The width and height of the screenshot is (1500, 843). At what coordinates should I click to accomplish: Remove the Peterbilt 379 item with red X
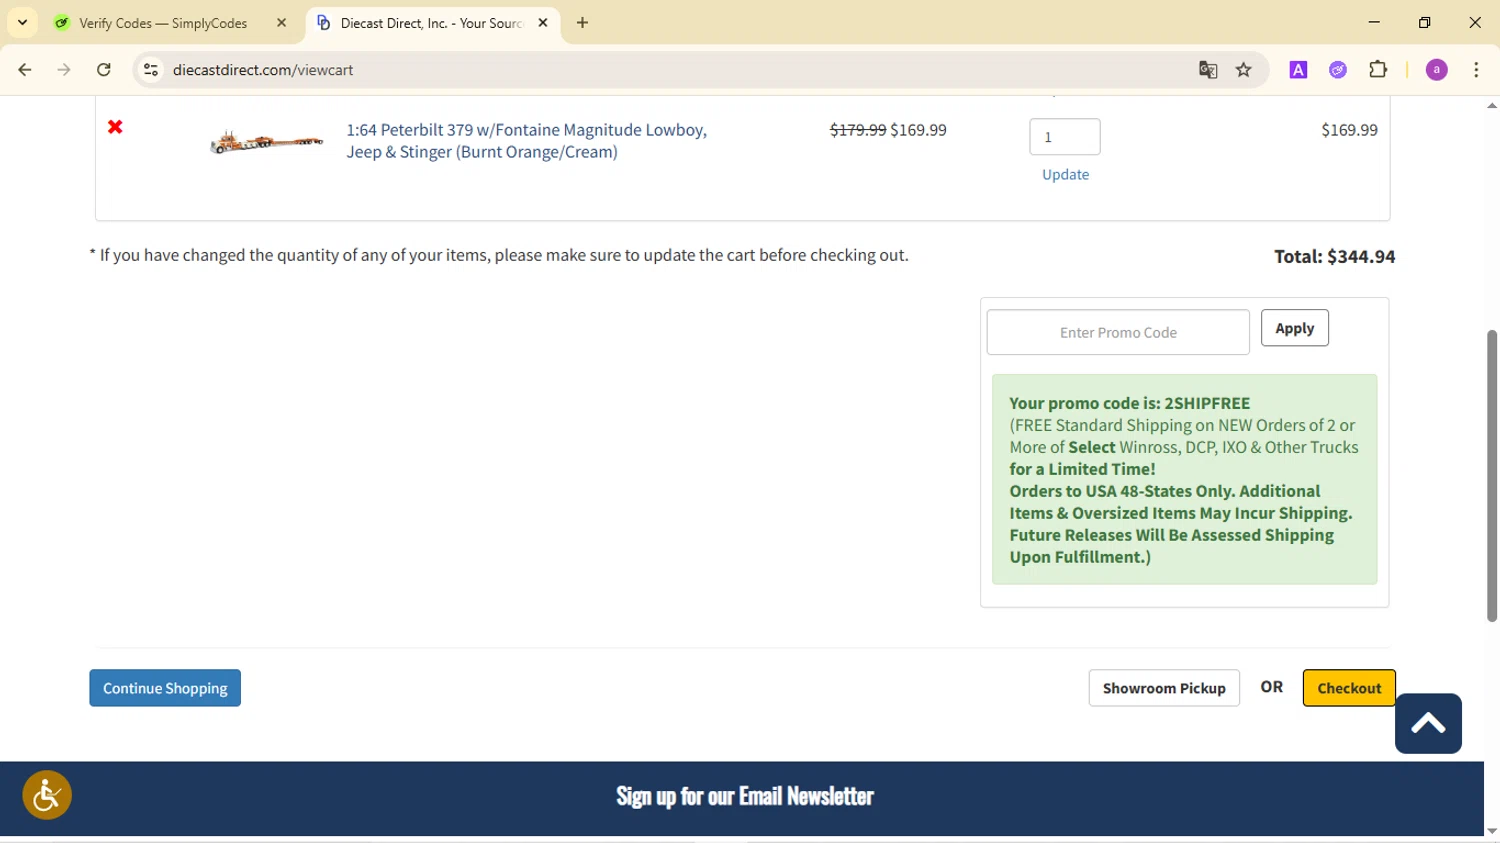[115, 127]
